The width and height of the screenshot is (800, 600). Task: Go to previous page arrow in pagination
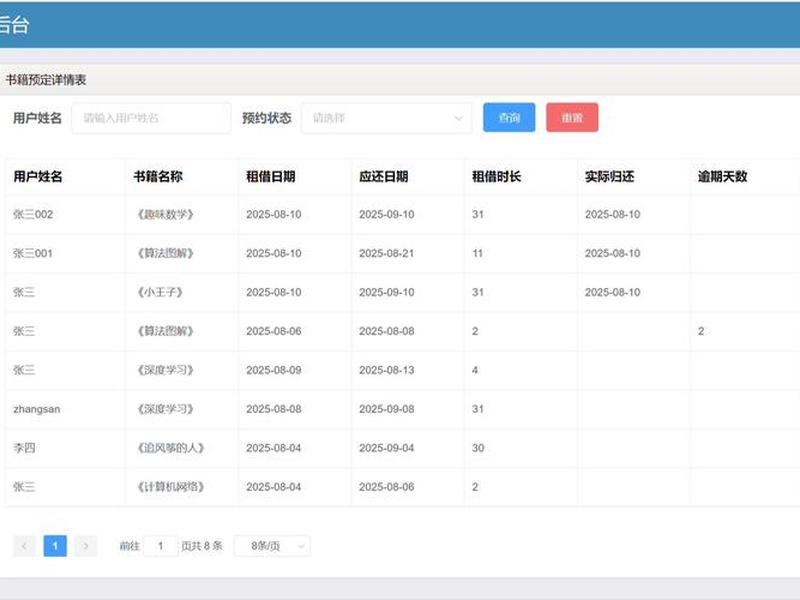pyautogui.click(x=24, y=546)
